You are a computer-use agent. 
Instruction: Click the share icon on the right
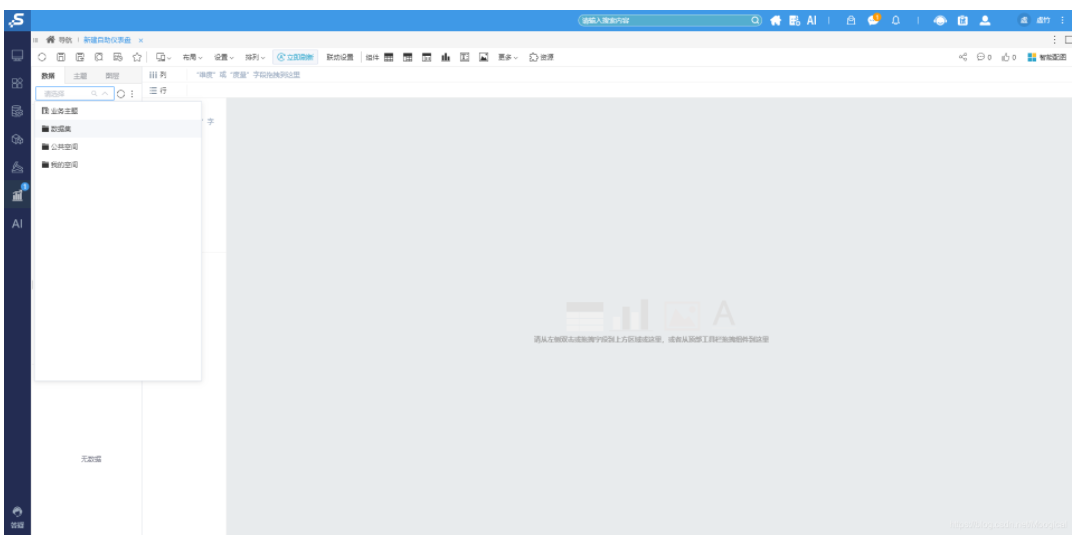tap(963, 57)
